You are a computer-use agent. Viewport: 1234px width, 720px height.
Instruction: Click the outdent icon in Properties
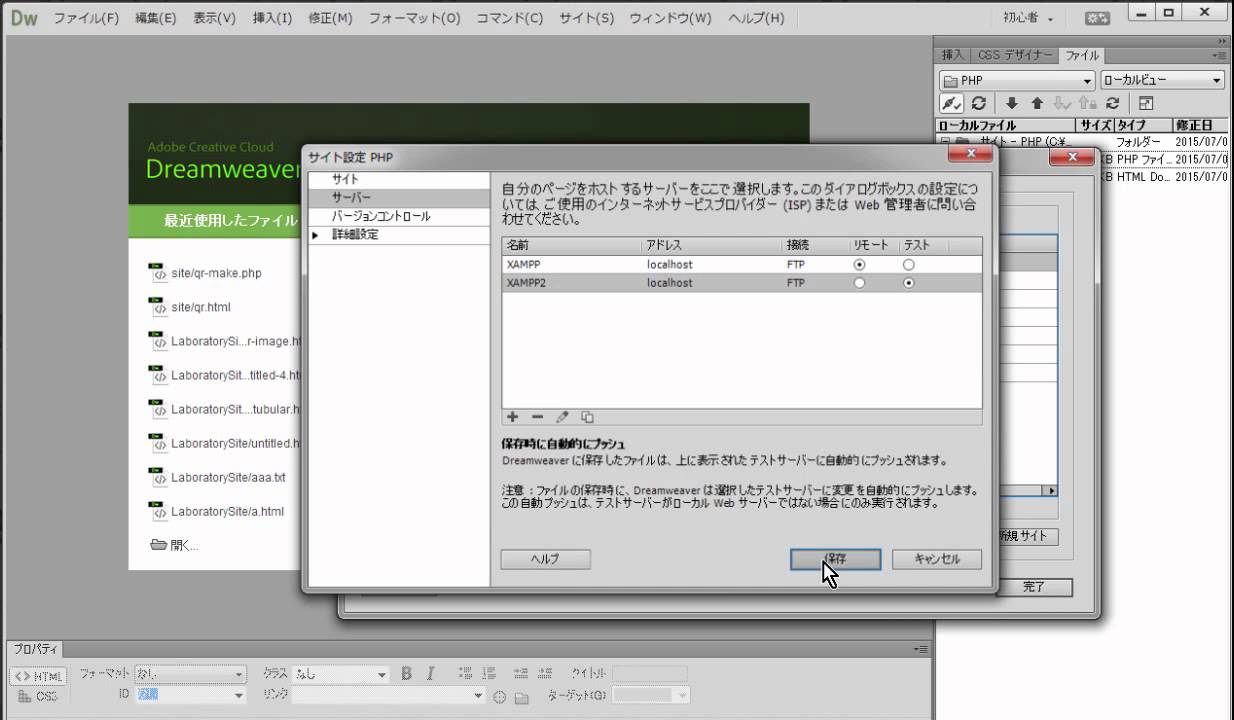(521, 673)
